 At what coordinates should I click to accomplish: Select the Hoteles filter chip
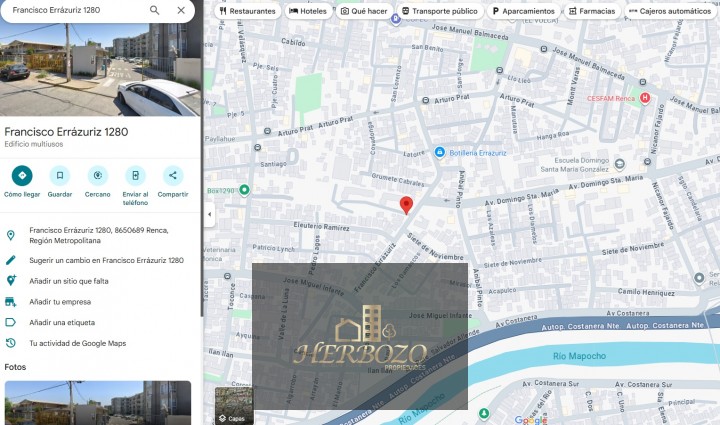308,11
